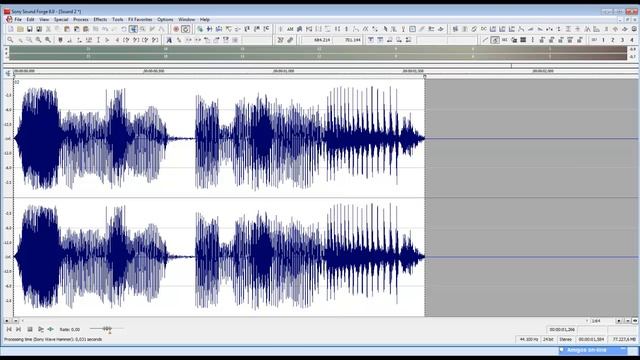Click the Save As disk icon
Viewport: 640px width, 360px height.
tap(39, 29)
